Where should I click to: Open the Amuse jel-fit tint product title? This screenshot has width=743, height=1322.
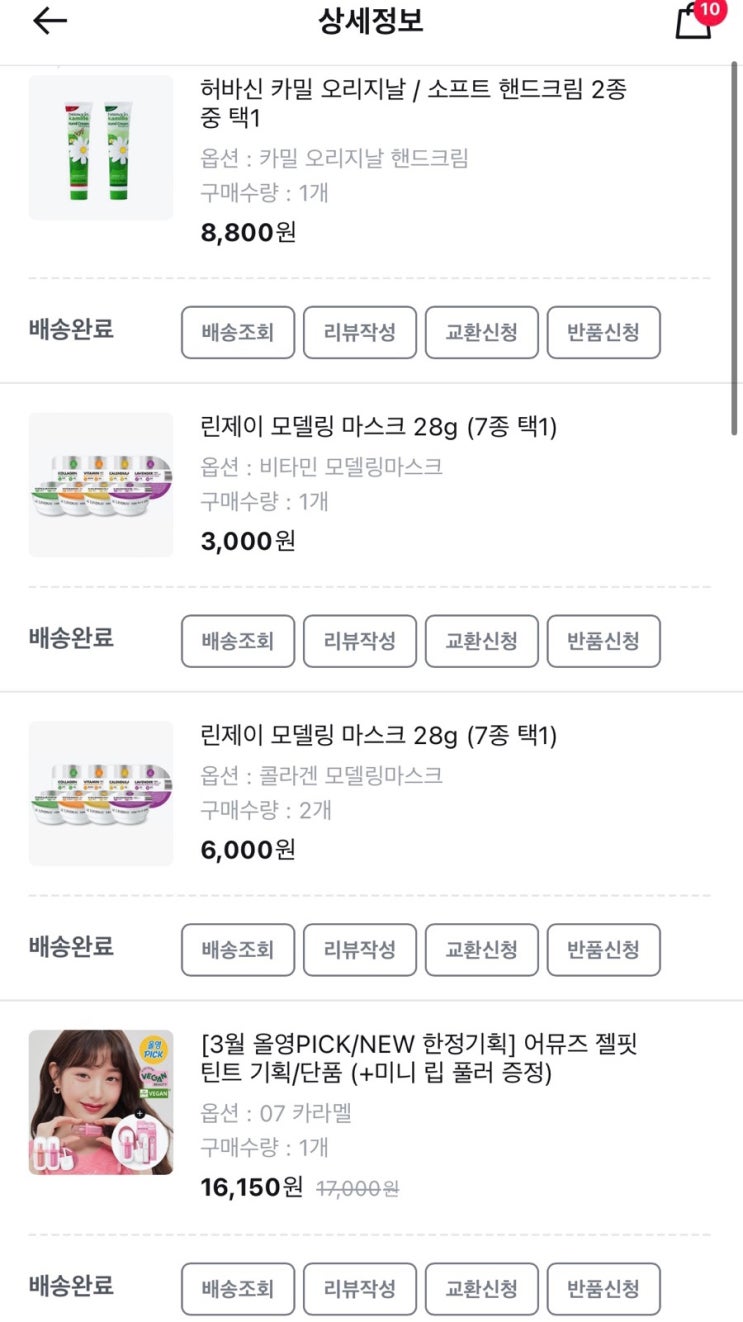tap(418, 1059)
